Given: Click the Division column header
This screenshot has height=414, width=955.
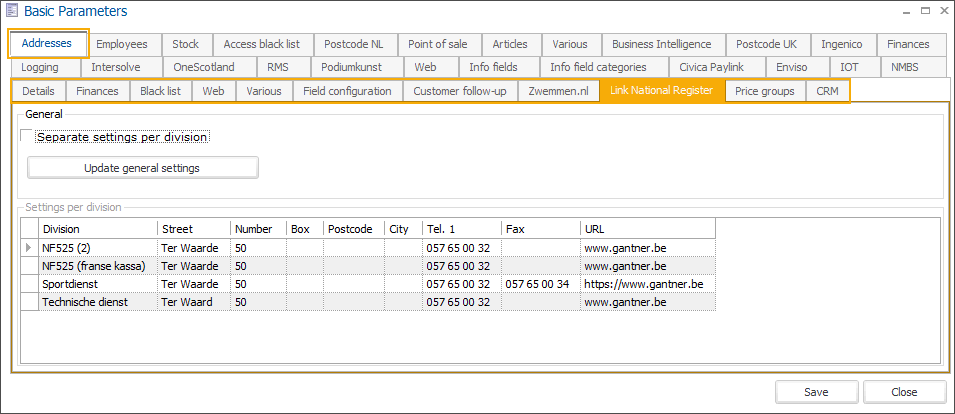Looking at the screenshot, I should click(98, 229).
